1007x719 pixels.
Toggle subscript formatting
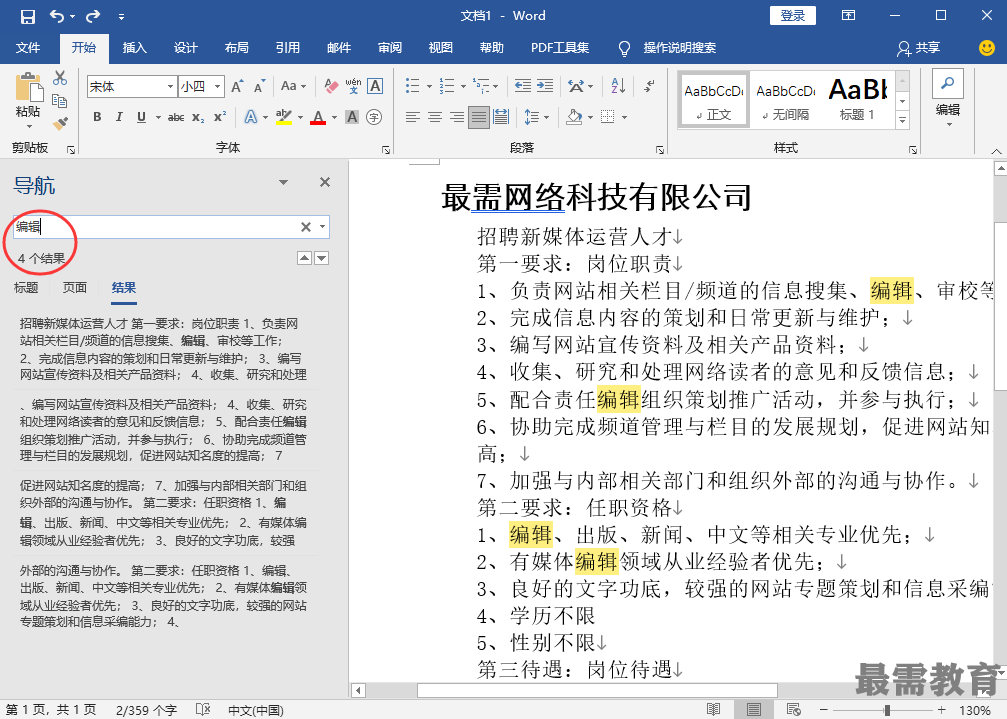pos(198,117)
